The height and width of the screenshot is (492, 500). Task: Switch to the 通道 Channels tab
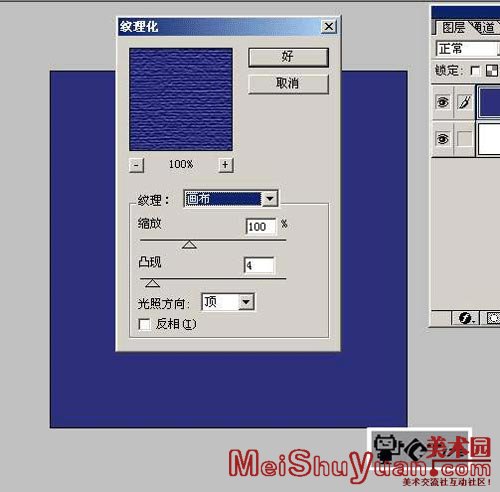click(485, 28)
